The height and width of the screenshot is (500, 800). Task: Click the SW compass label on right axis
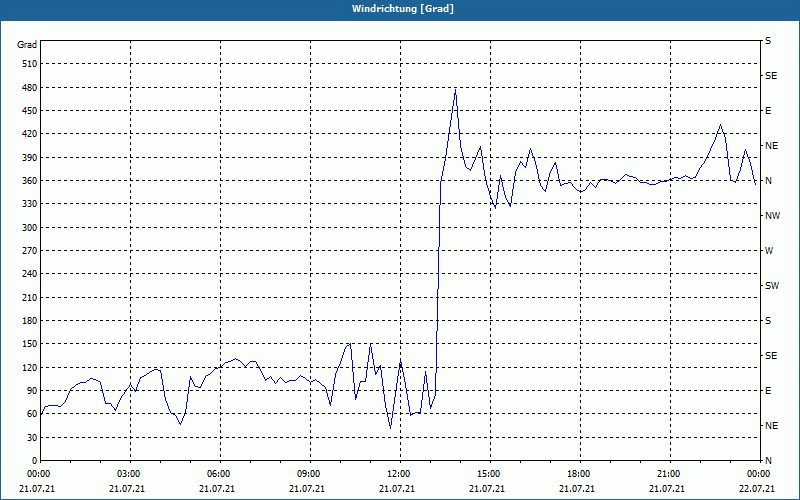pos(772,286)
